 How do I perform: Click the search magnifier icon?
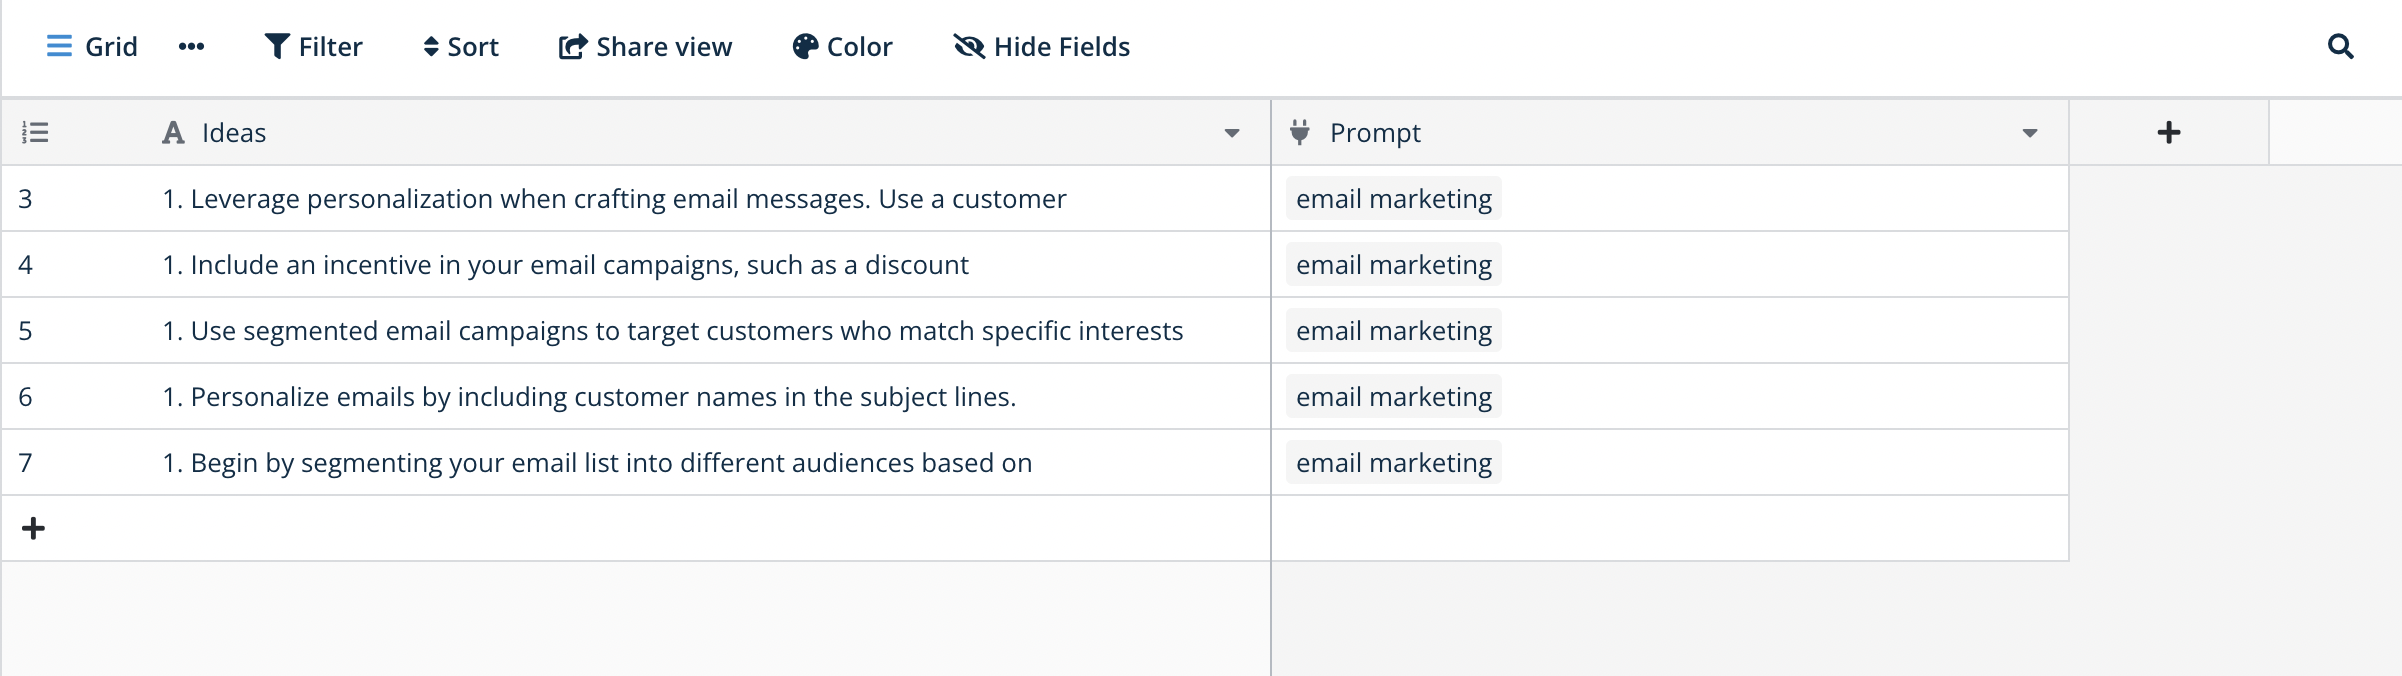[2340, 47]
